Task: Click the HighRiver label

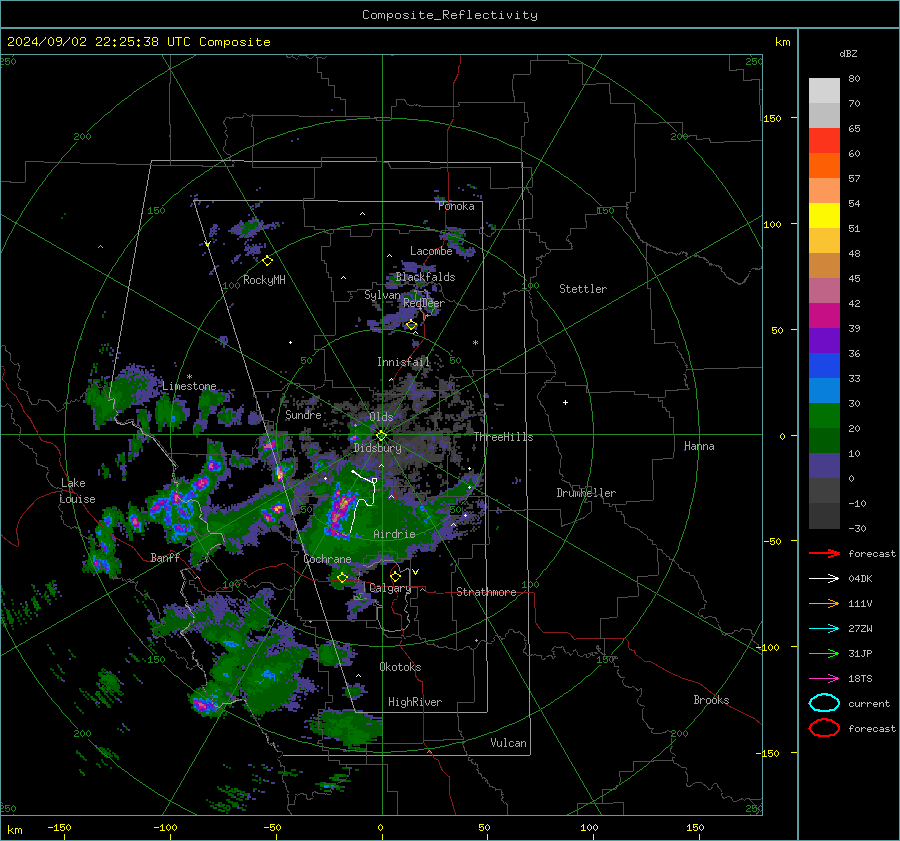Action: tap(415, 702)
